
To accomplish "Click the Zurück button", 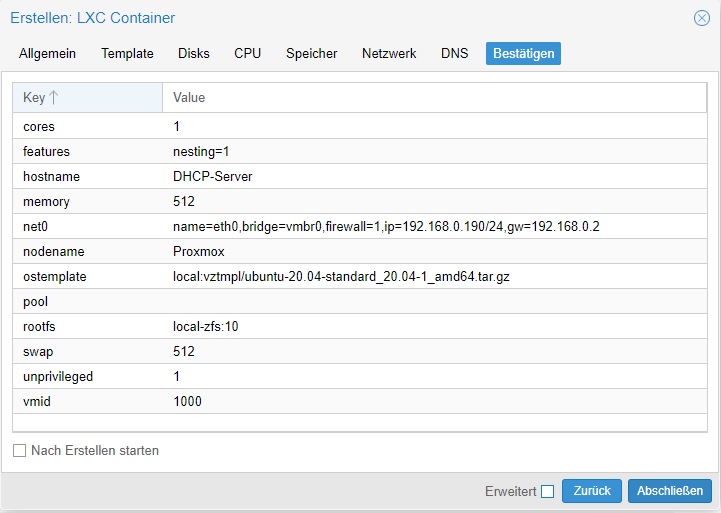I will pyautogui.click(x=592, y=491).
